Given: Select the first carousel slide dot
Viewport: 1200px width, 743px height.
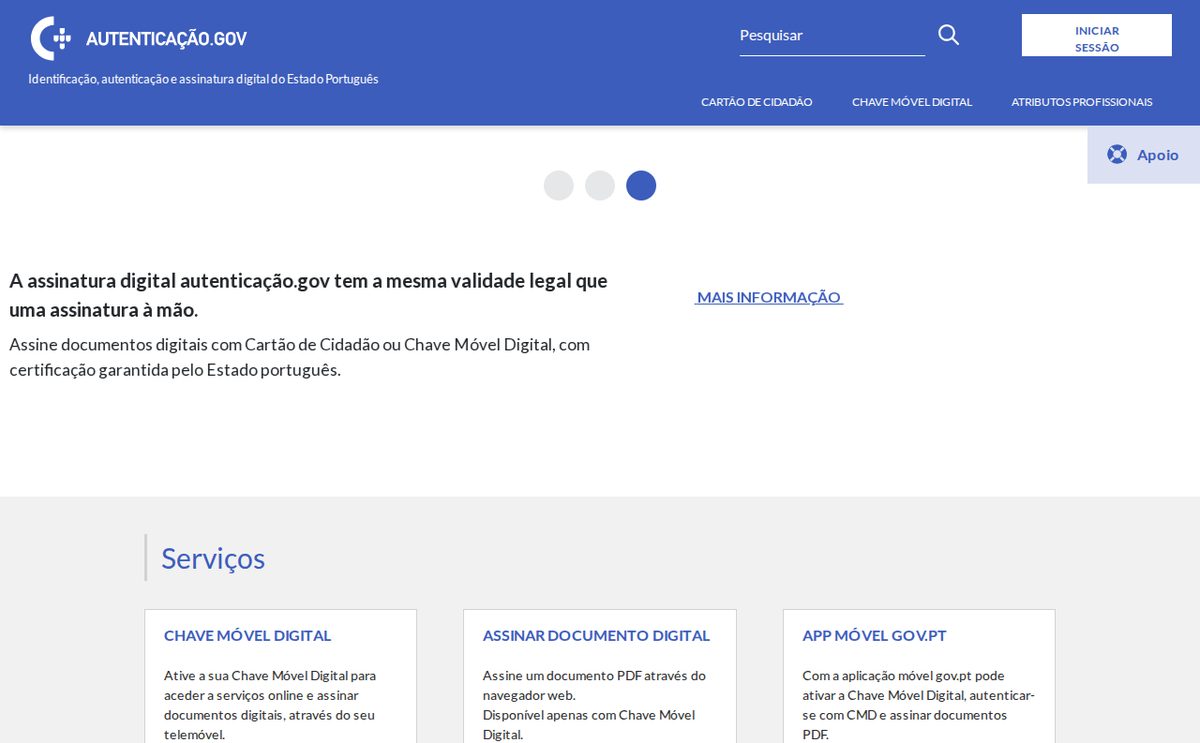Looking at the screenshot, I should [x=559, y=185].
